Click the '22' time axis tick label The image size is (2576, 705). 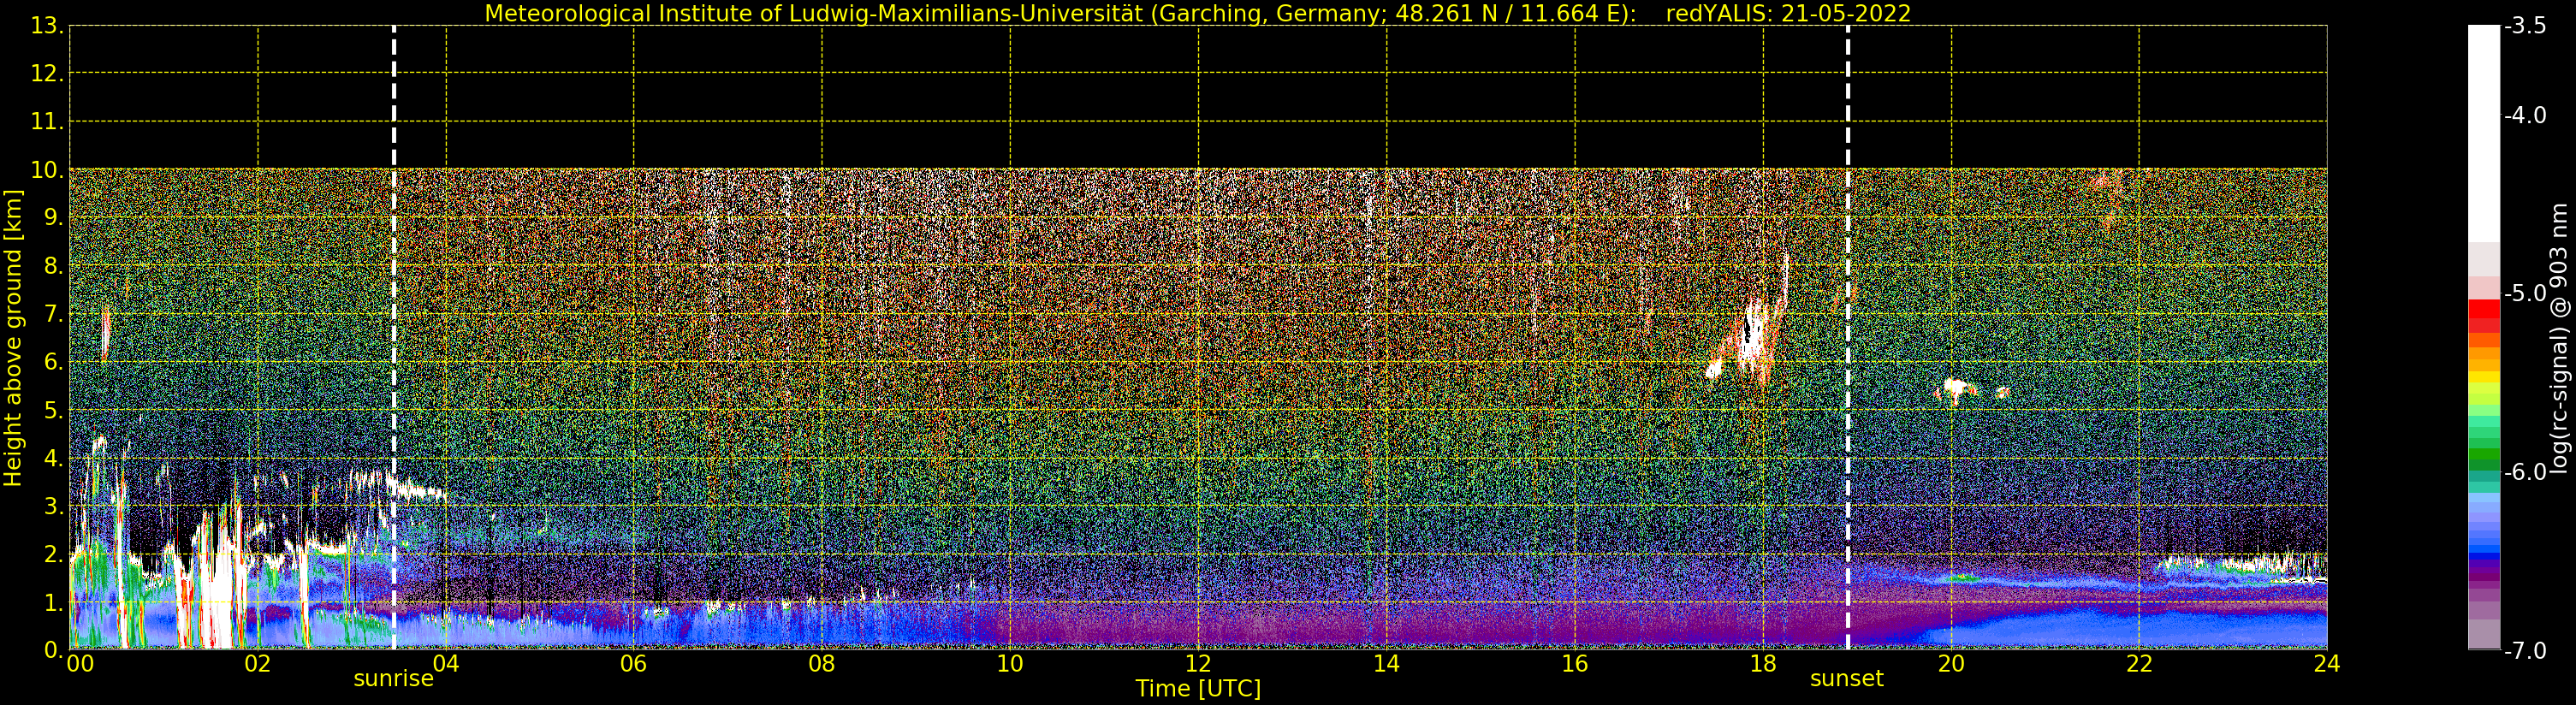[2139, 664]
